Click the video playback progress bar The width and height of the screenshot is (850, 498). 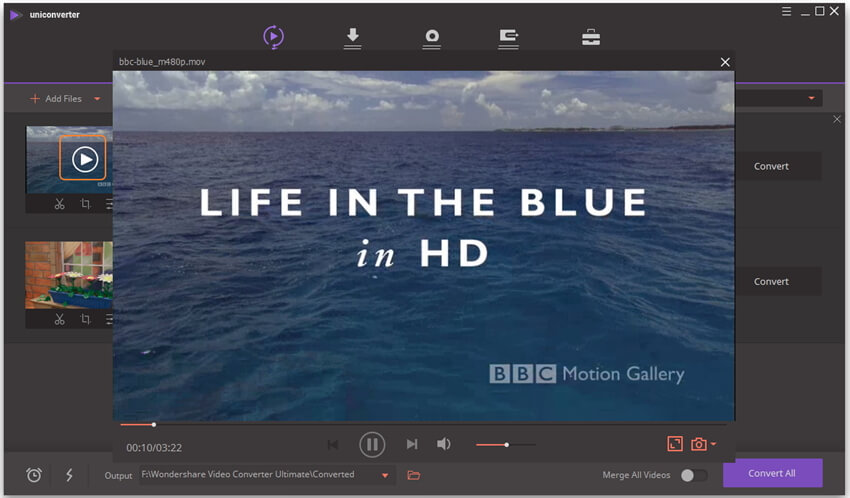point(423,424)
